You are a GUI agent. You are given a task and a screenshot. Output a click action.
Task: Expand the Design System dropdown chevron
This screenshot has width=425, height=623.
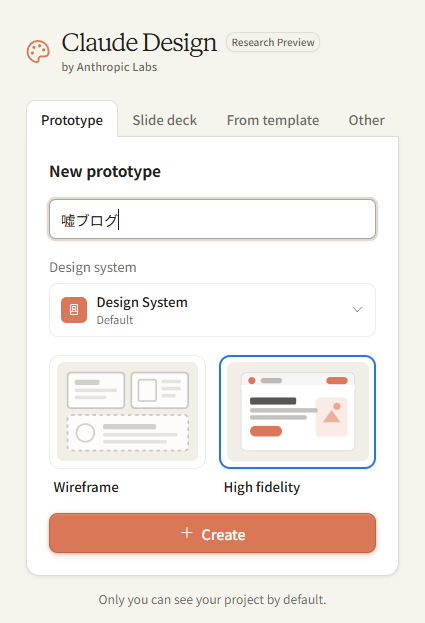tap(357, 310)
